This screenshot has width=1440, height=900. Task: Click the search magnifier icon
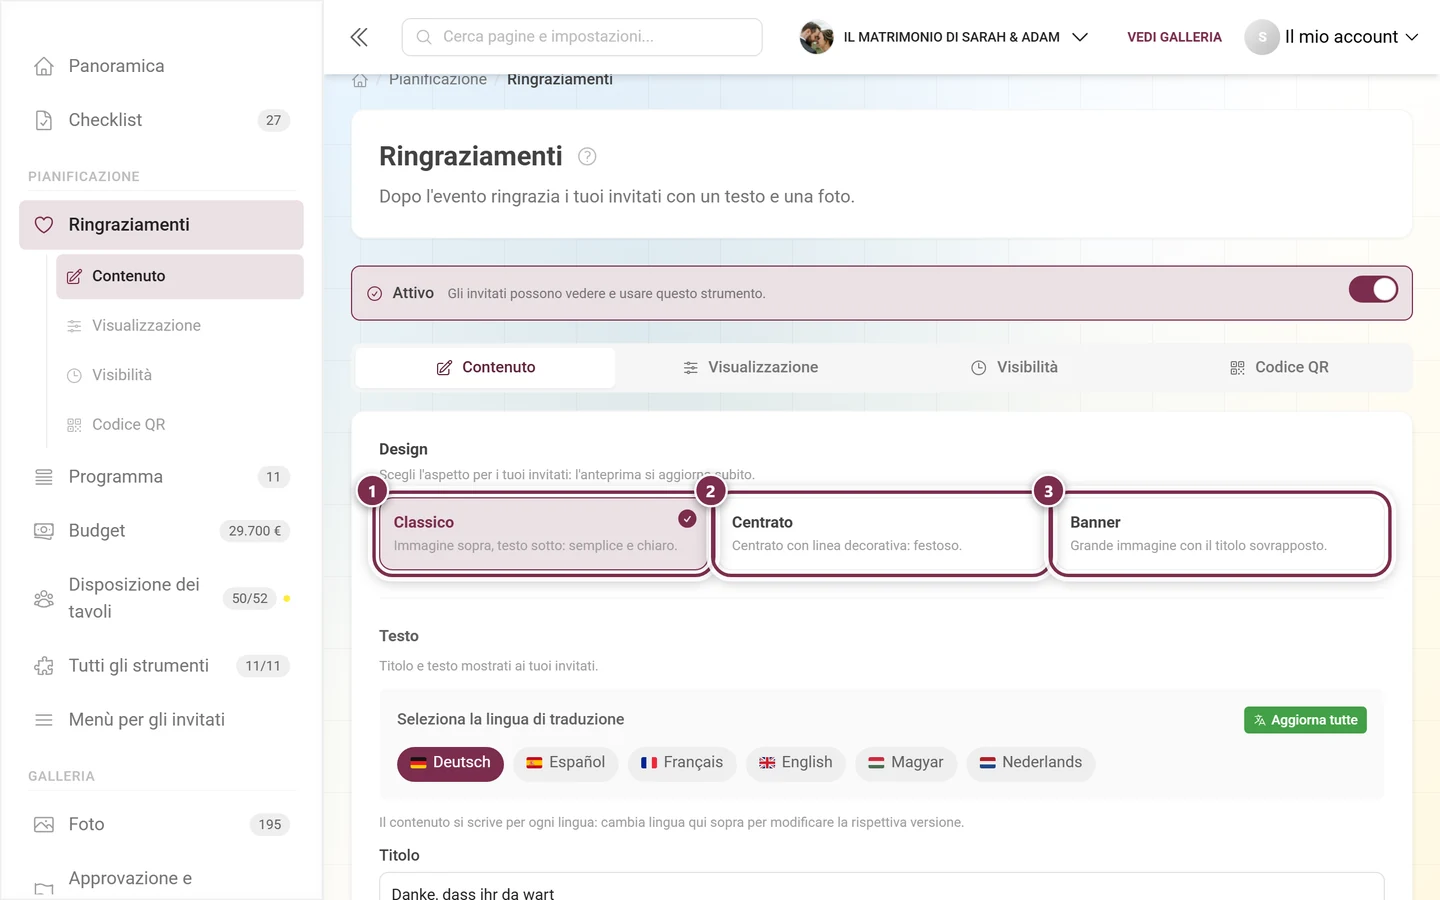[x=424, y=37]
